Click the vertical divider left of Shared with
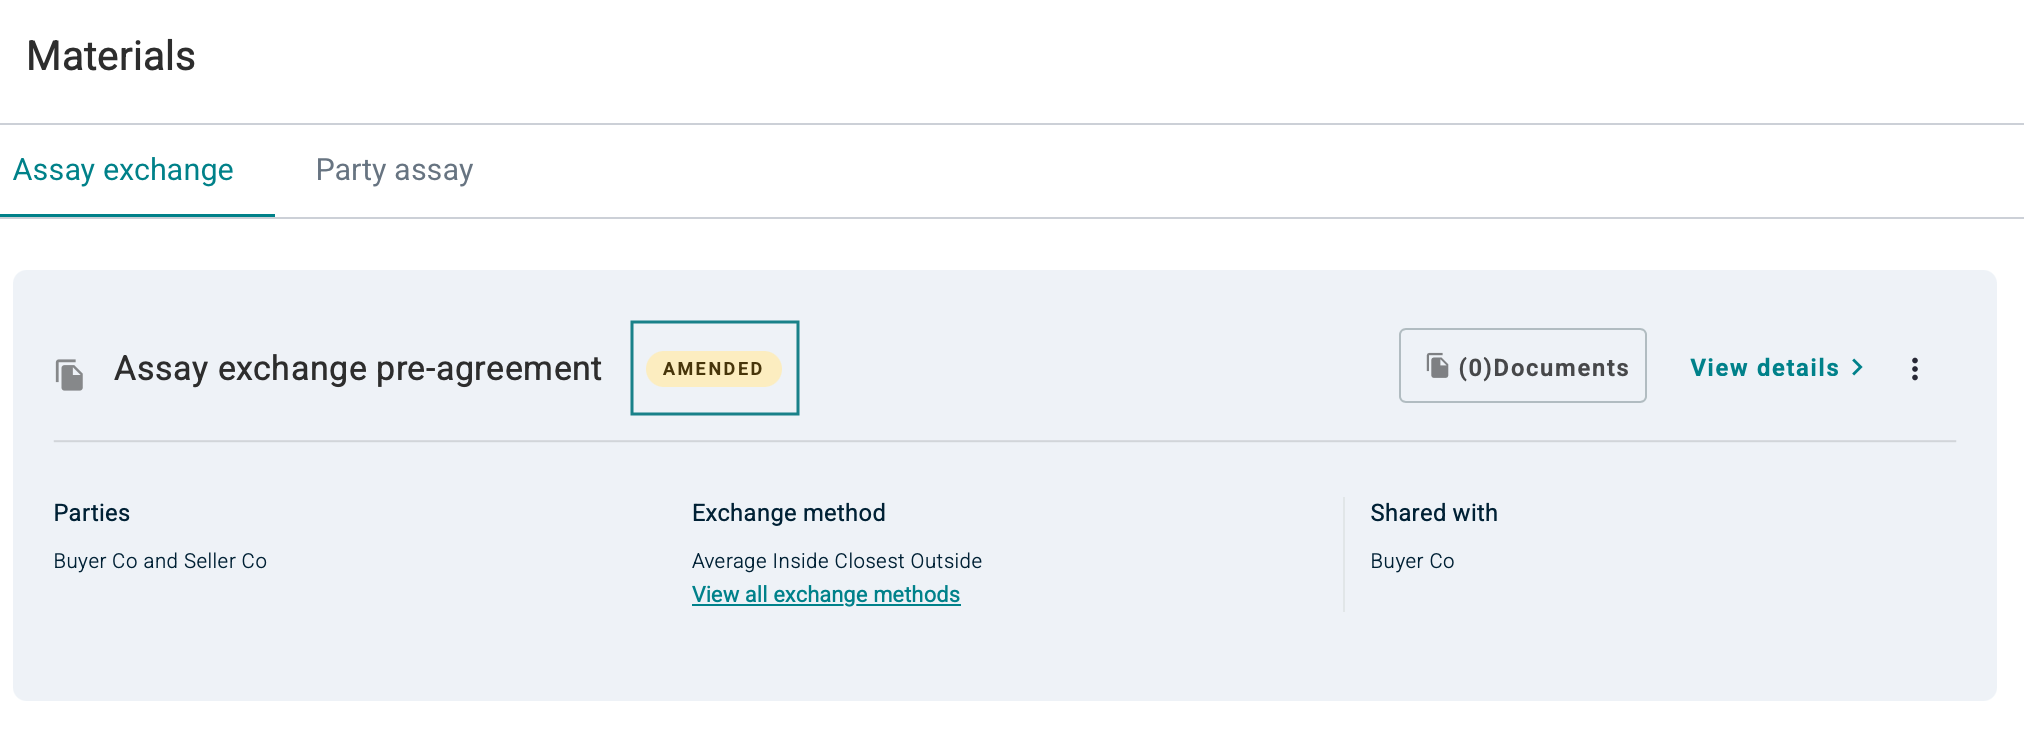The height and width of the screenshot is (756, 2024). tap(1344, 553)
